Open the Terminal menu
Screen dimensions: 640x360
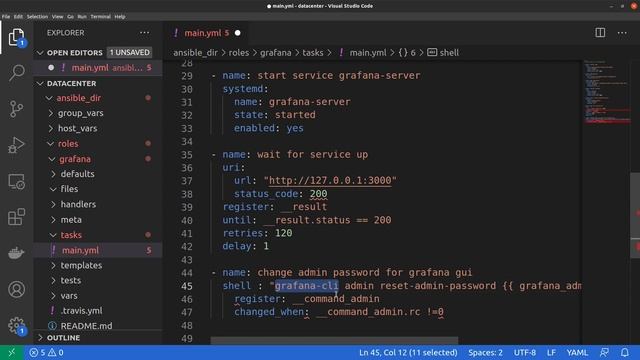pyautogui.click(x=100, y=17)
